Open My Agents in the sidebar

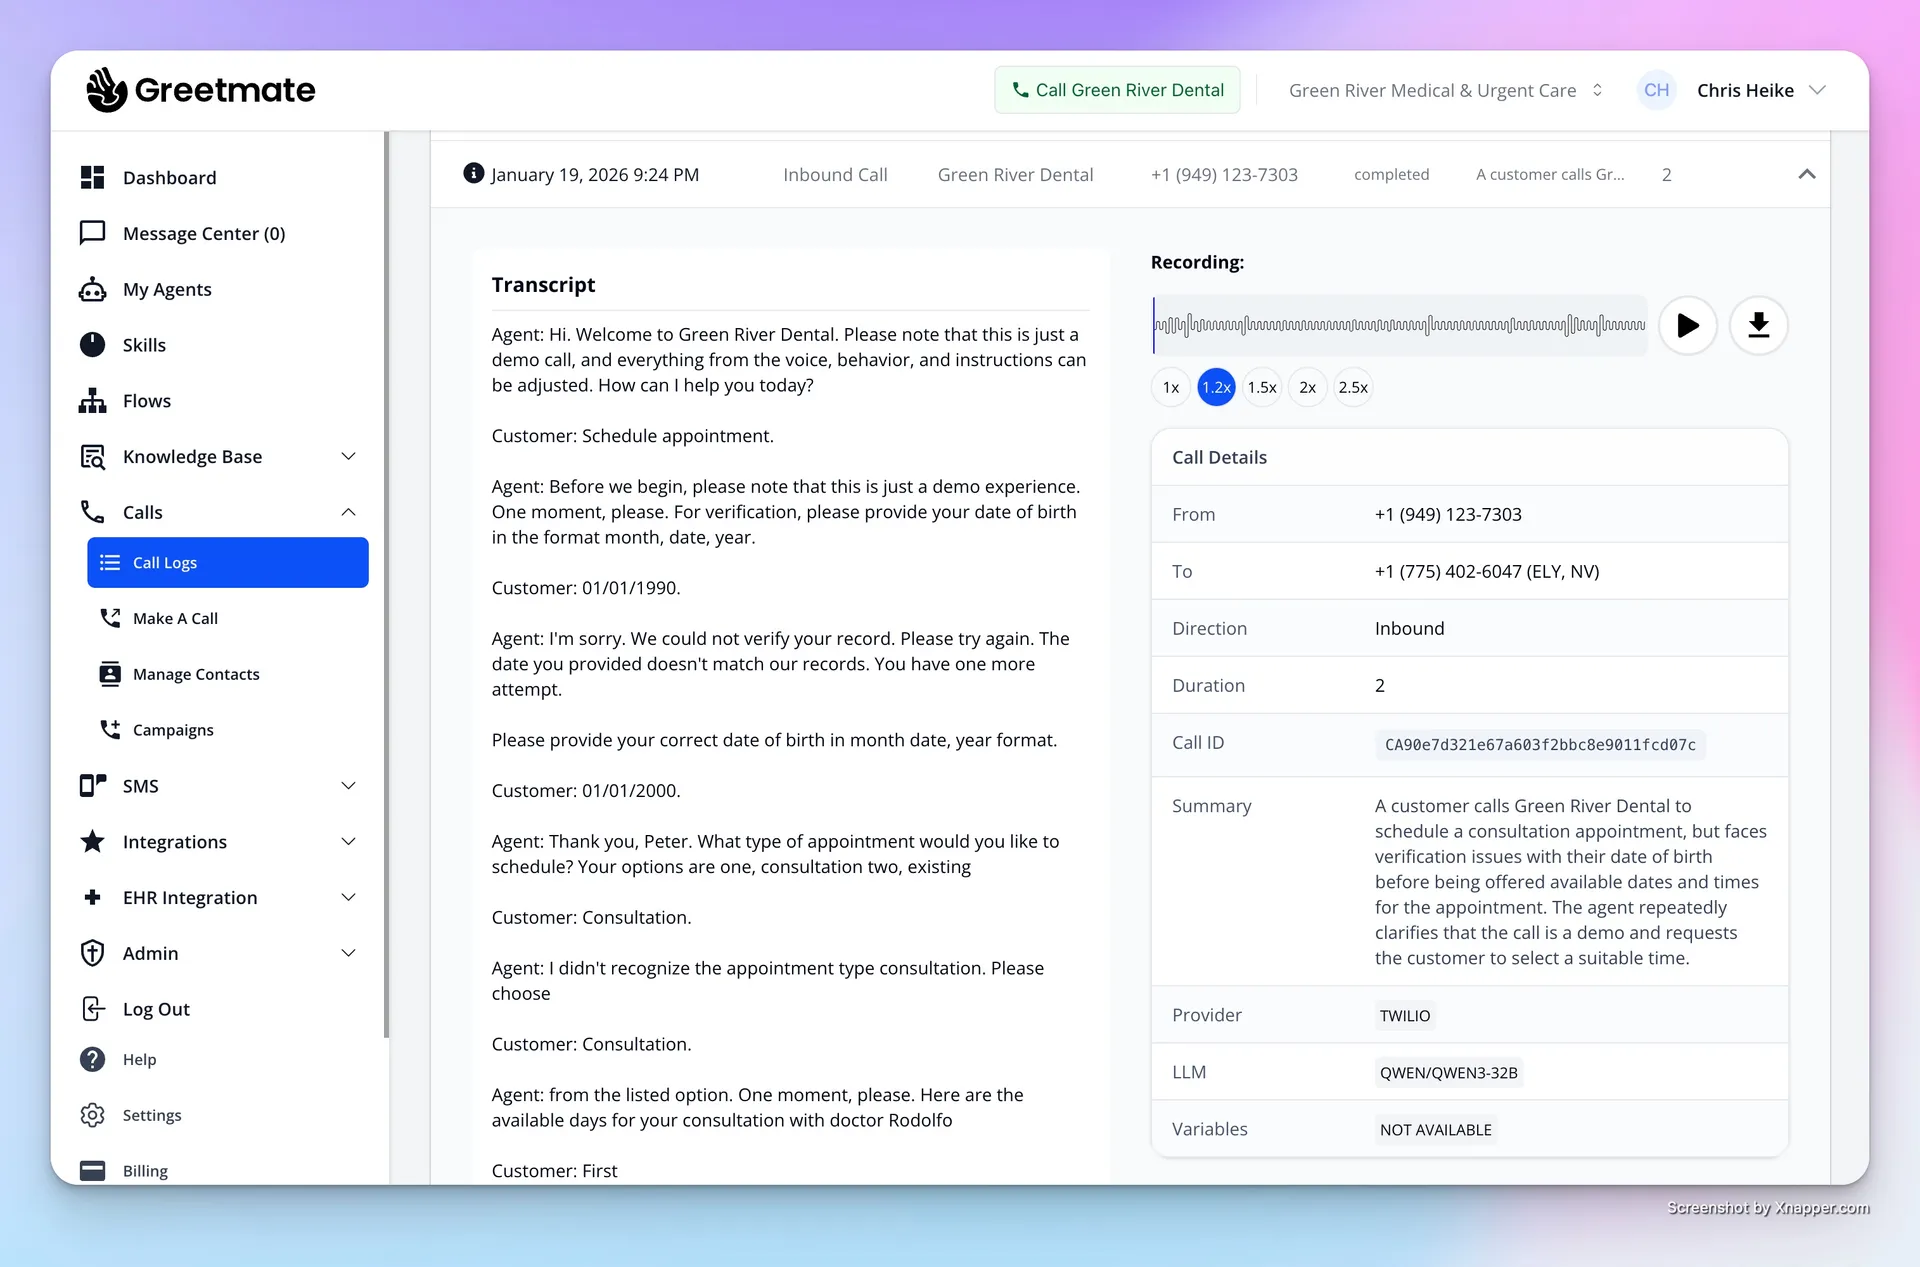(167, 289)
